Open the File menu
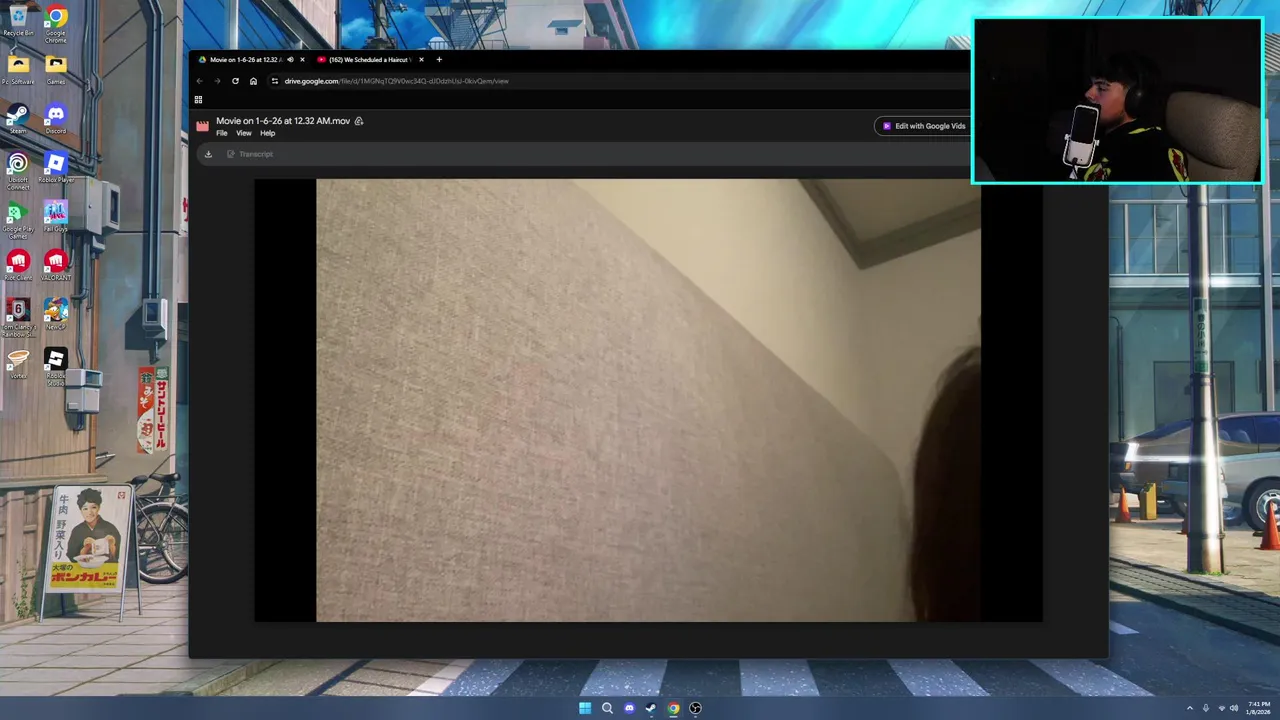The width and height of the screenshot is (1280, 720). point(222,133)
